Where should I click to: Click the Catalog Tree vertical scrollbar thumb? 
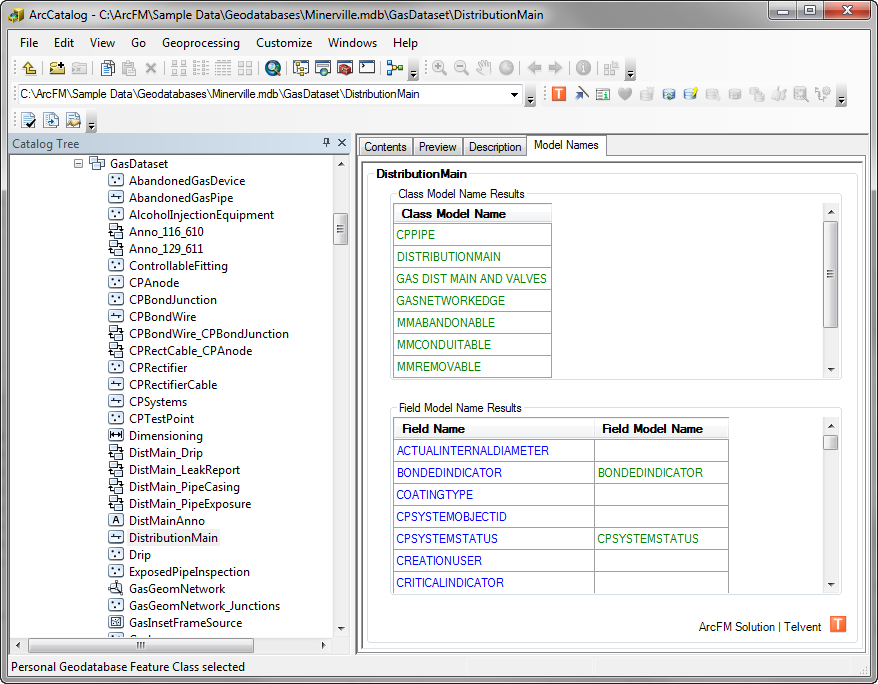click(340, 229)
